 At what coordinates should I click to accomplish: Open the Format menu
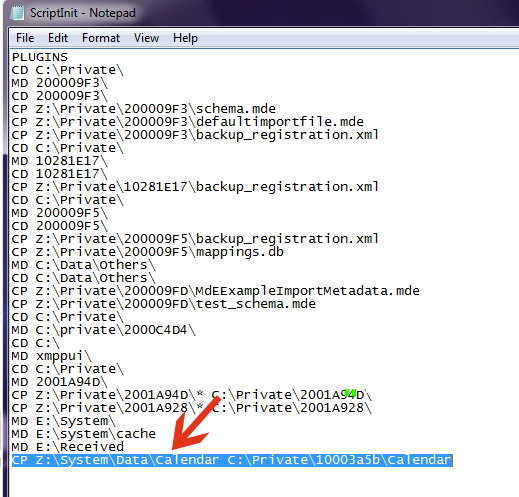click(101, 38)
